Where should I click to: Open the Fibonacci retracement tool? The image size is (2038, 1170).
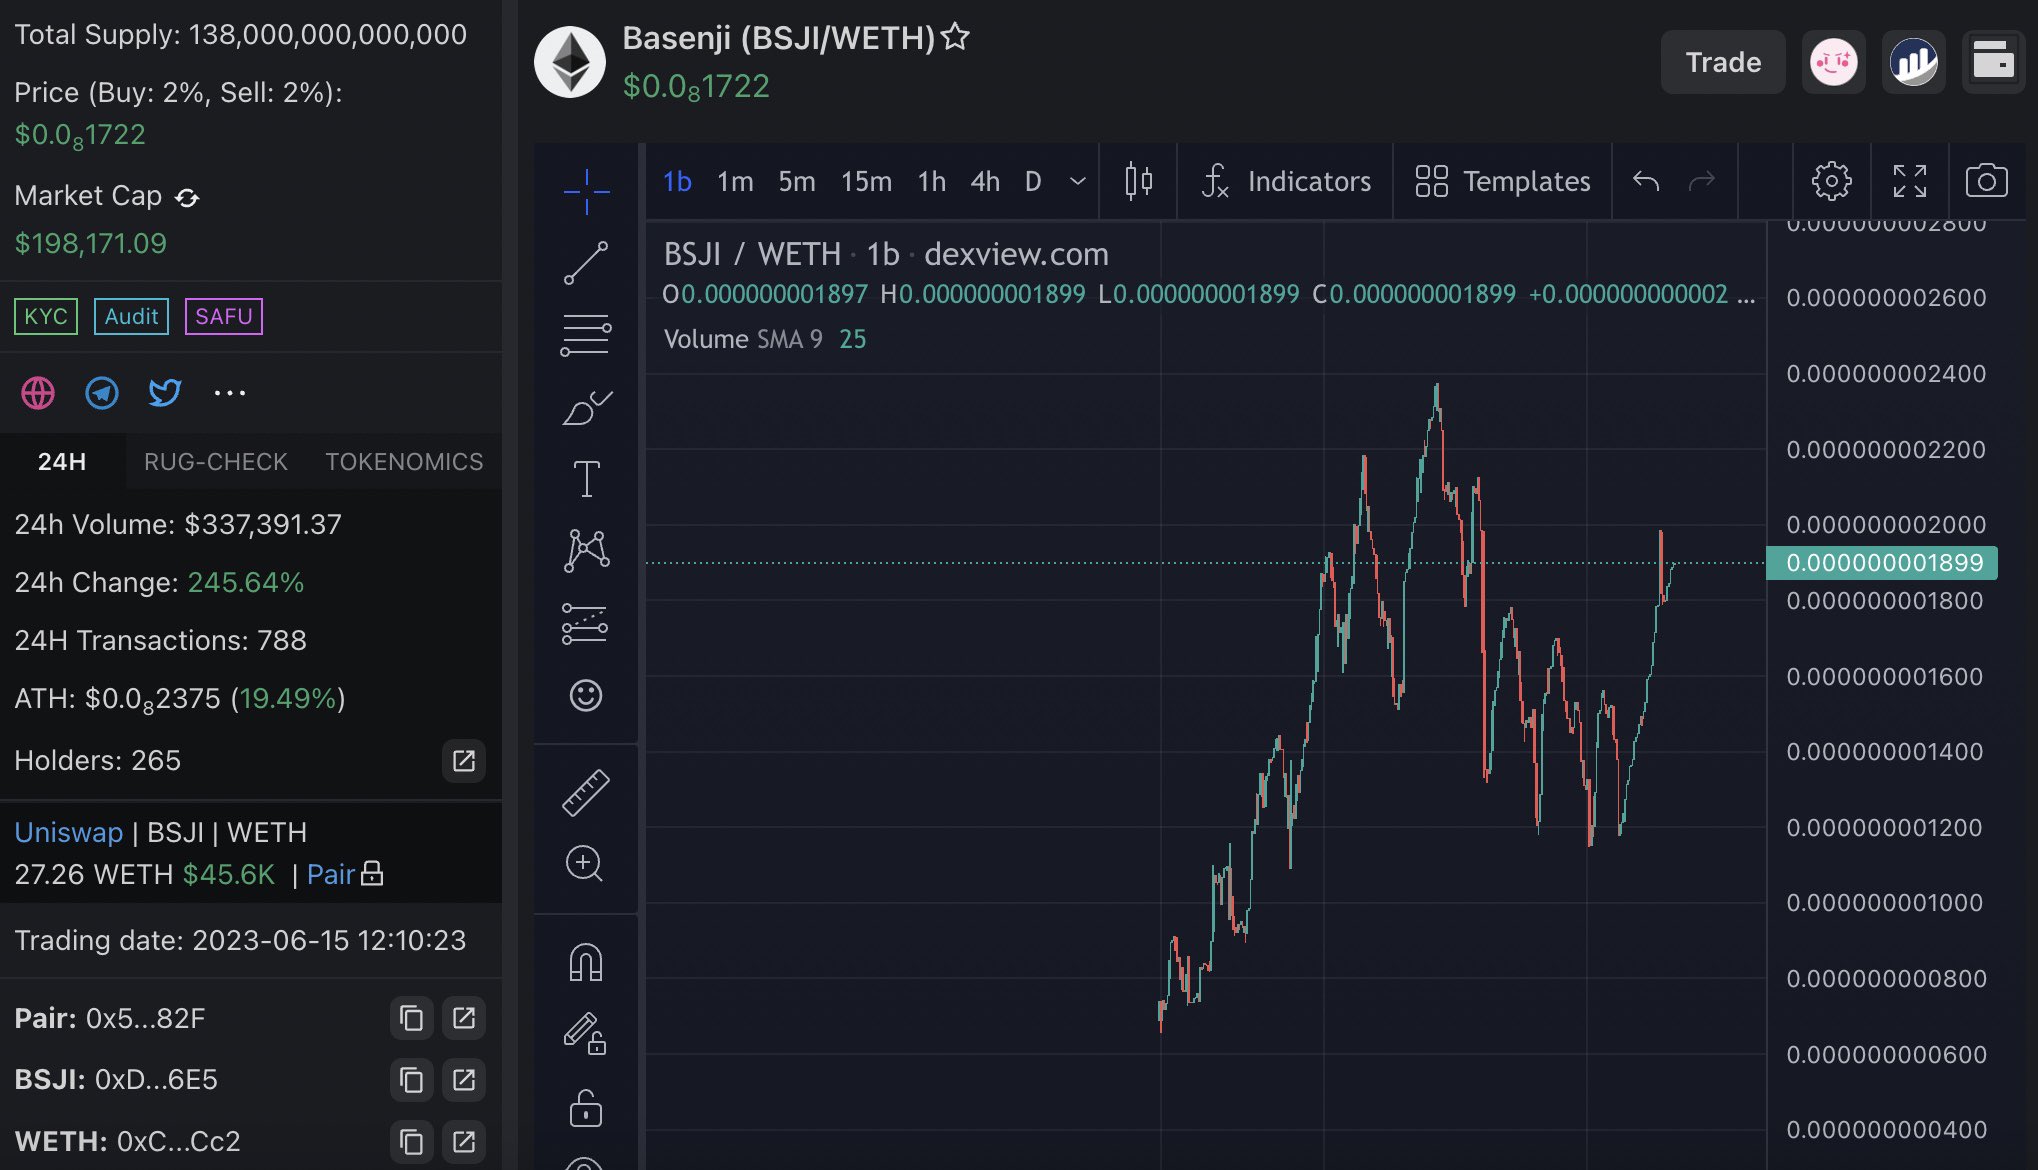pyautogui.click(x=586, y=335)
